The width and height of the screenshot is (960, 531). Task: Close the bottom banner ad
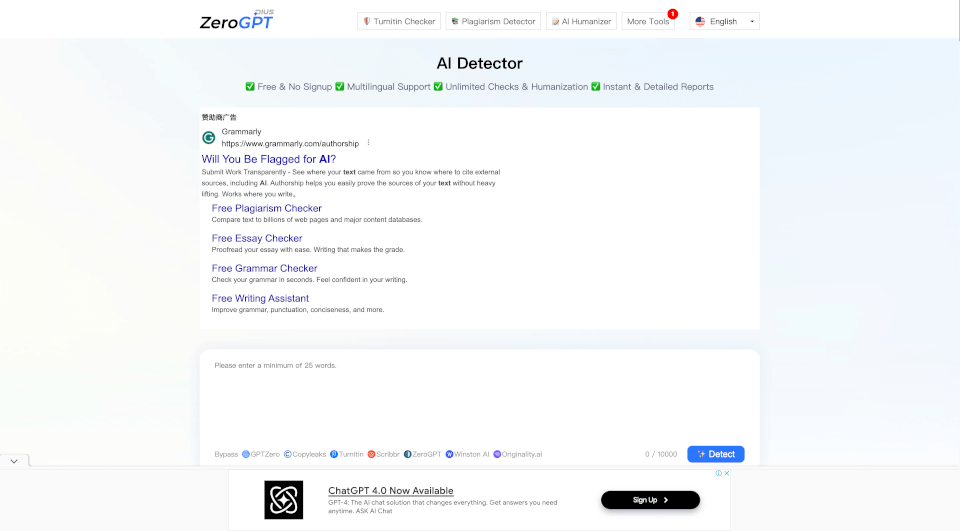[727, 473]
